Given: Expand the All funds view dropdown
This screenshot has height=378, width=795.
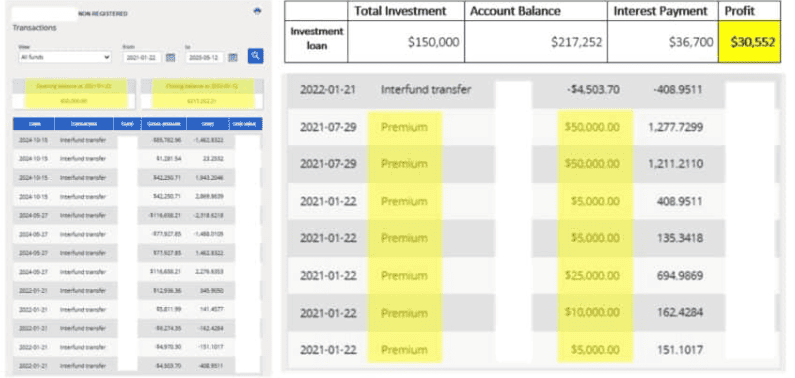Looking at the screenshot, I should point(64,57).
